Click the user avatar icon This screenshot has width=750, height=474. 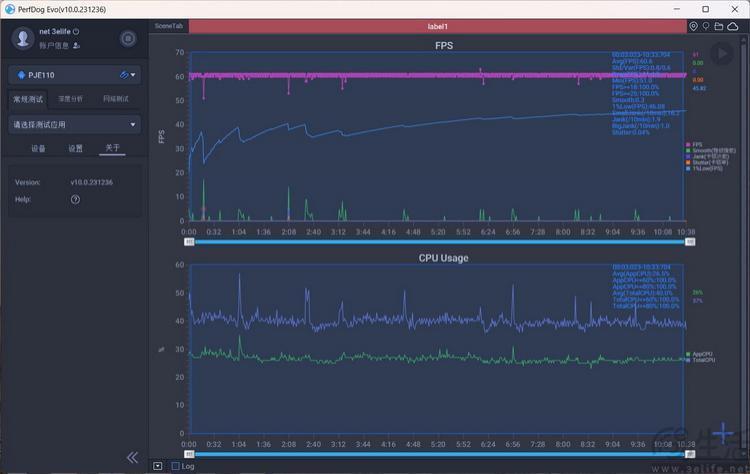tap(22, 38)
